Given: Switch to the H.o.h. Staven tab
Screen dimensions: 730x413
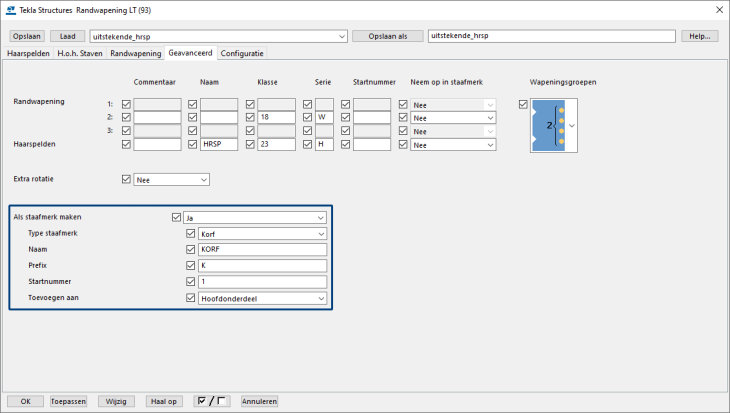Looking at the screenshot, I should pyautogui.click(x=80, y=52).
